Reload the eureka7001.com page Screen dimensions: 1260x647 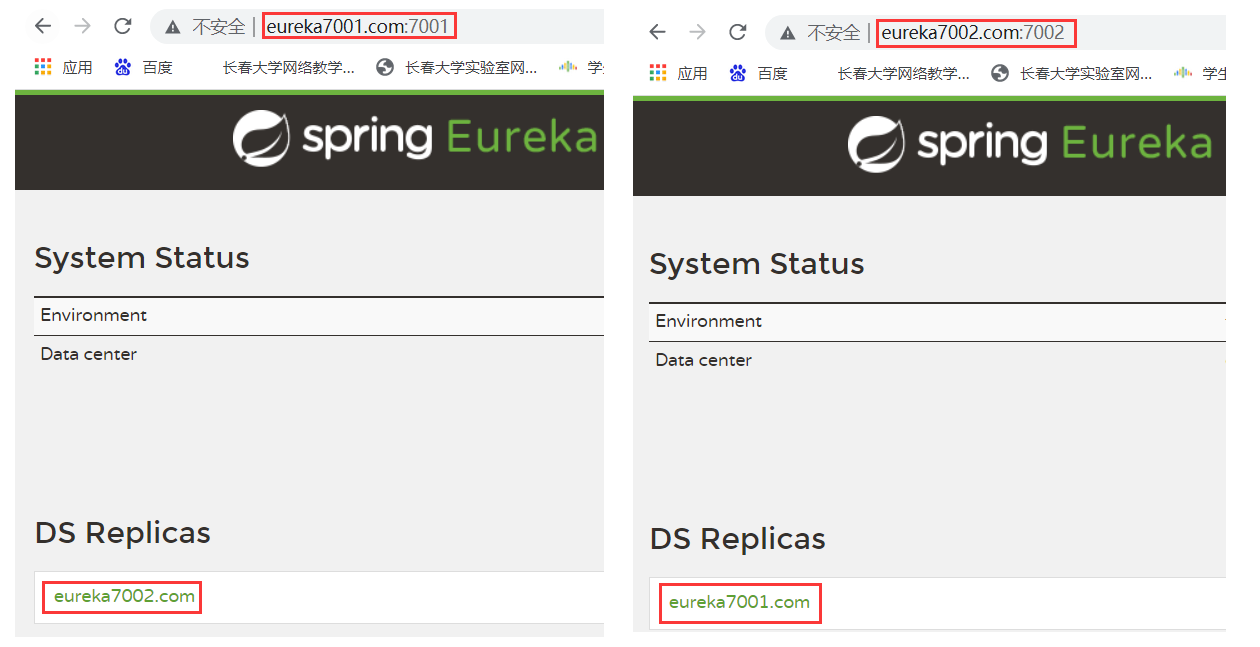pyautogui.click(x=123, y=26)
